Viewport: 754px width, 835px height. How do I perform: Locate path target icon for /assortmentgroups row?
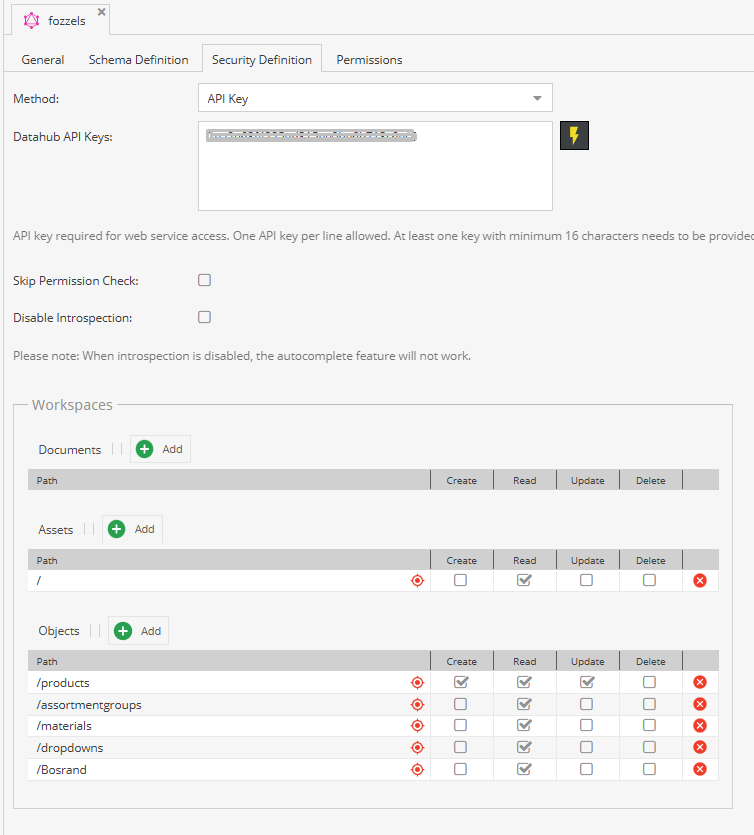(417, 705)
